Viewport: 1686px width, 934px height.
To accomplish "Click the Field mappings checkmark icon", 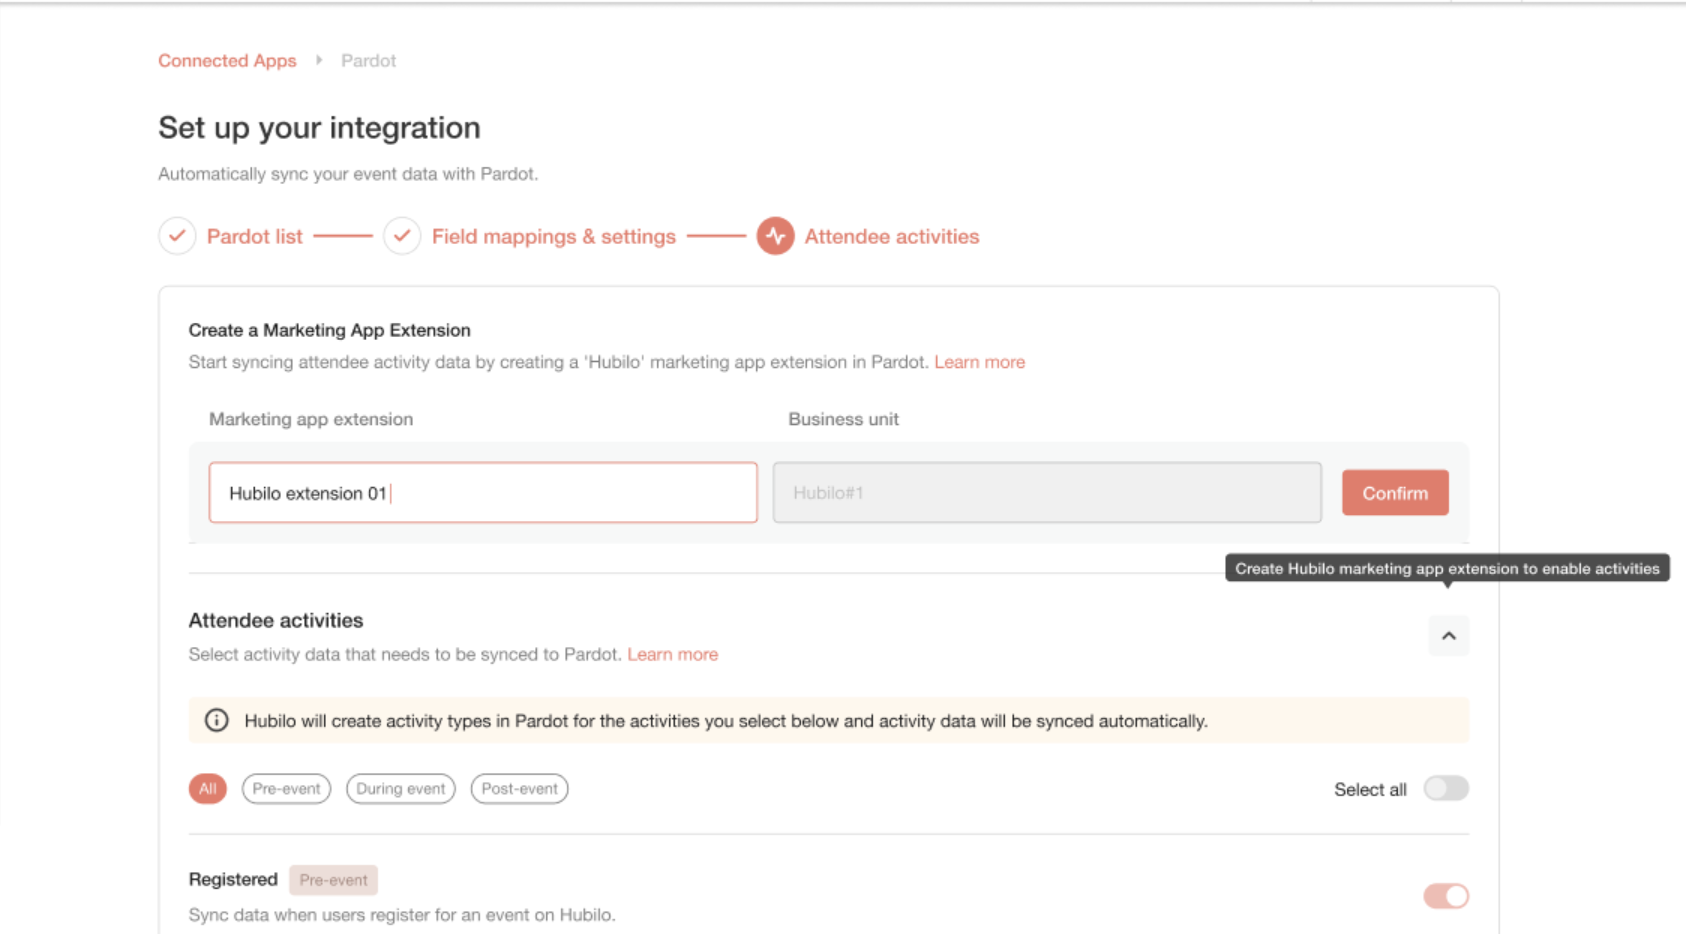I will click(402, 236).
